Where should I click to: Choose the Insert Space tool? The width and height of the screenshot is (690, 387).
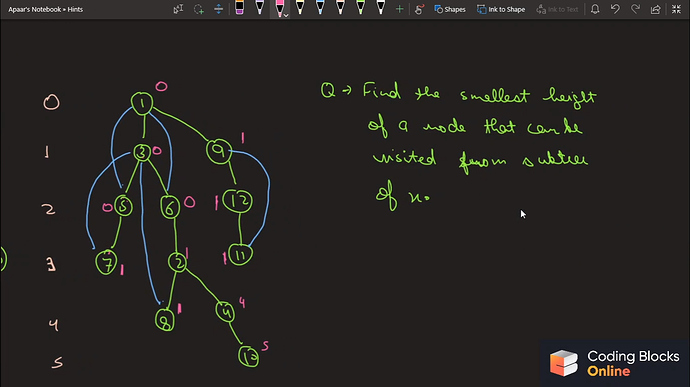click(x=219, y=9)
